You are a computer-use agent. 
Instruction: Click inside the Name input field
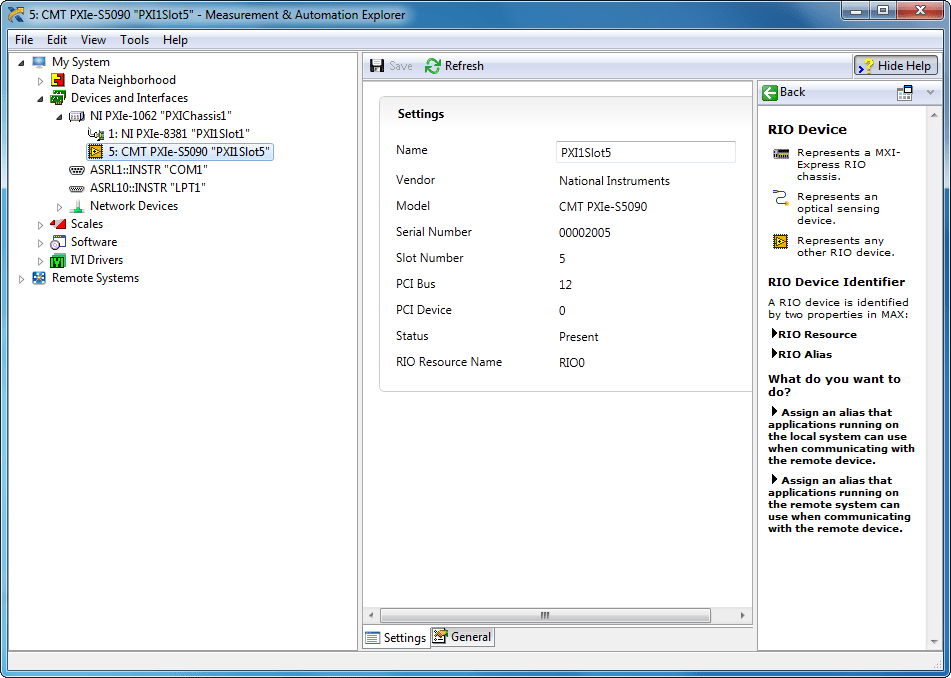[645, 150]
